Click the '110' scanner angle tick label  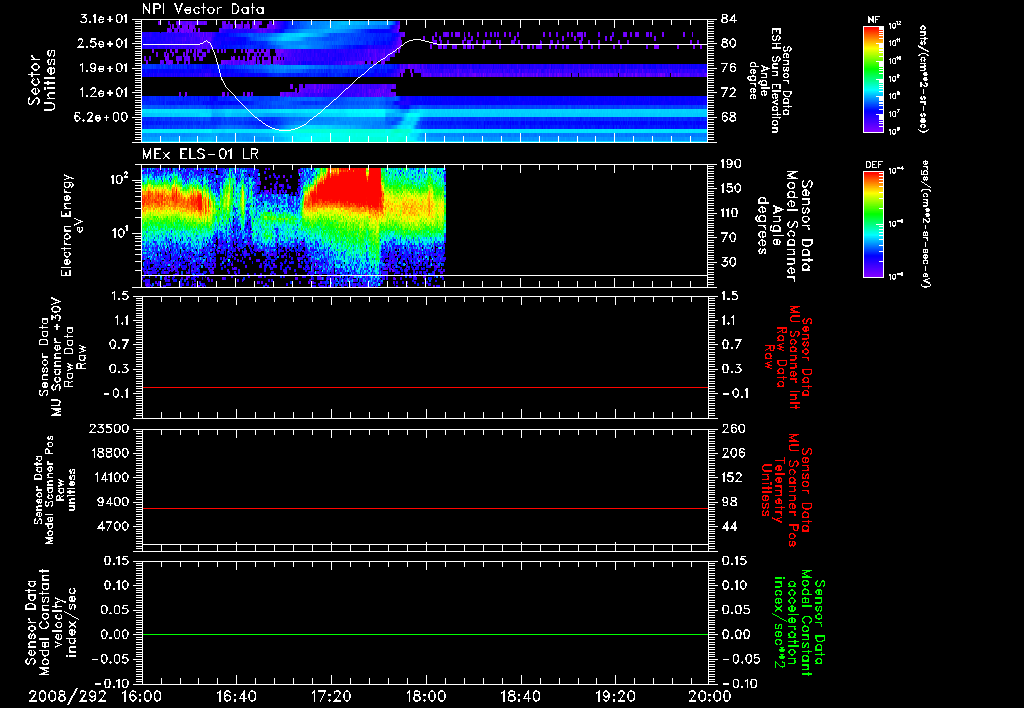coord(731,213)
